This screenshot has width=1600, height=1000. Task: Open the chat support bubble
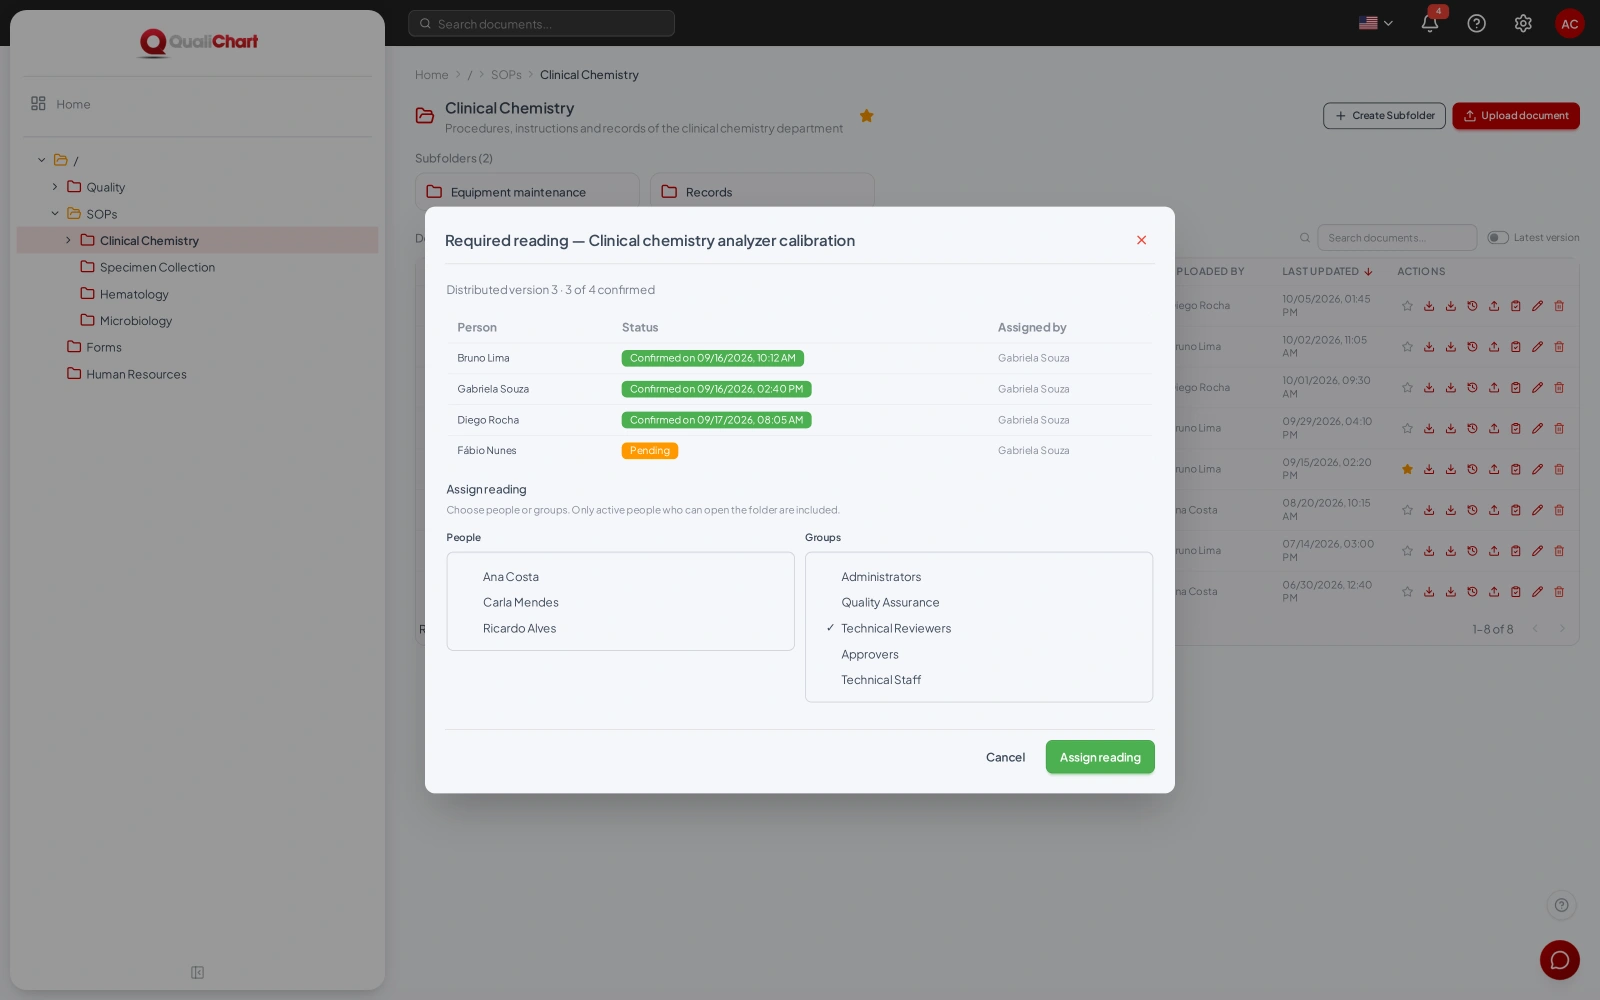tap(1559, 960)
